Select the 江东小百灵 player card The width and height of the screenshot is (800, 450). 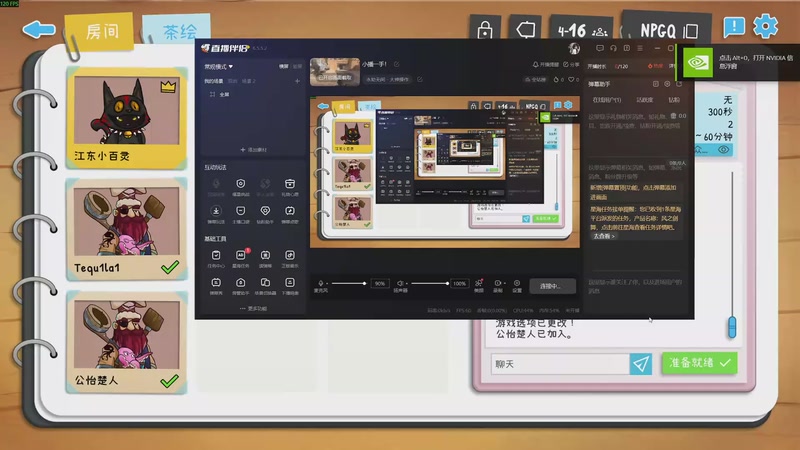127,118
